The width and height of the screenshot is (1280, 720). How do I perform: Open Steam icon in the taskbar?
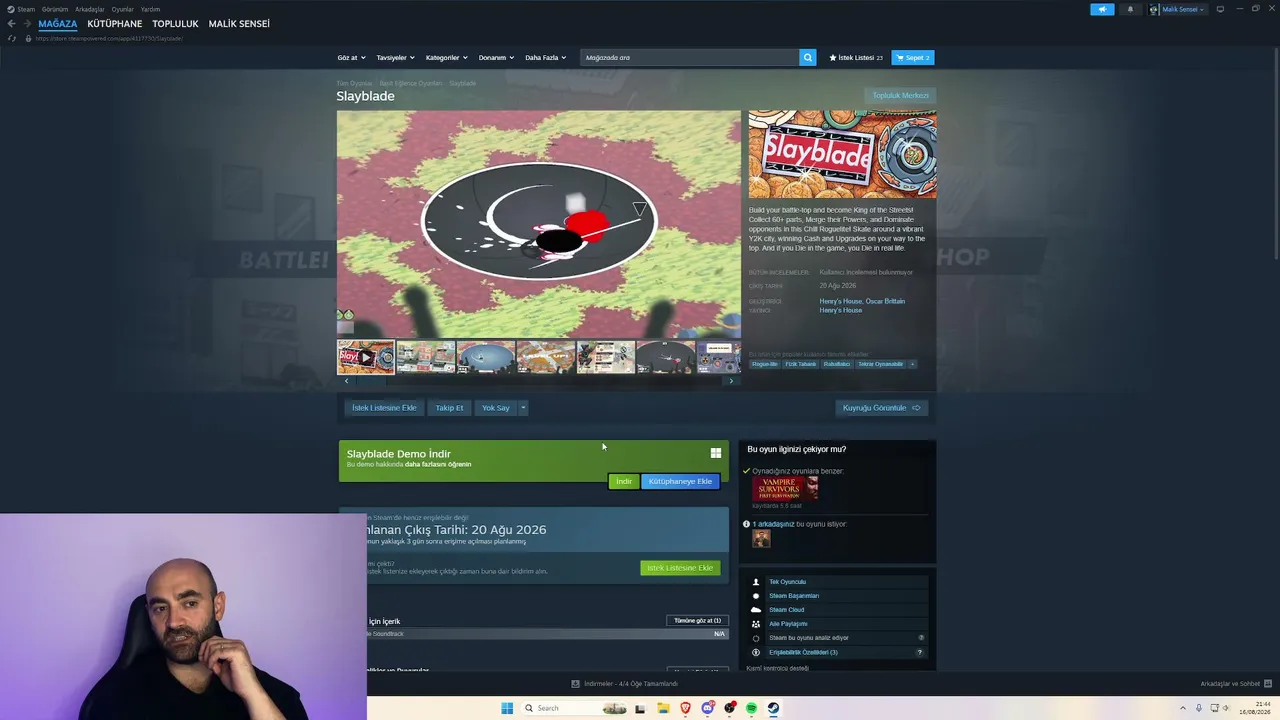tap(773, 708)
